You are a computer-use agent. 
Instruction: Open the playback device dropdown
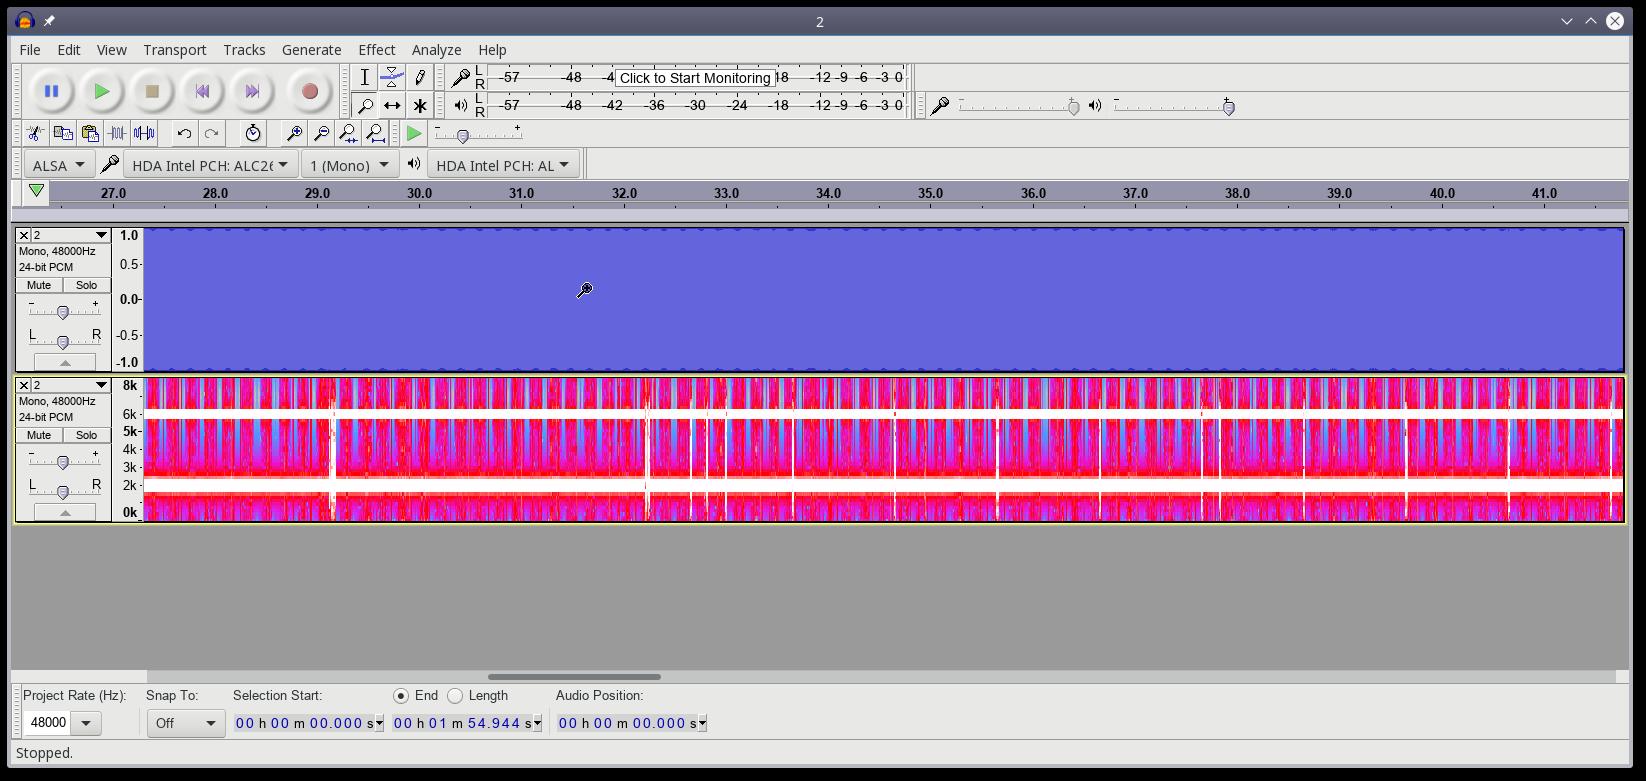[x=503, y=165]
